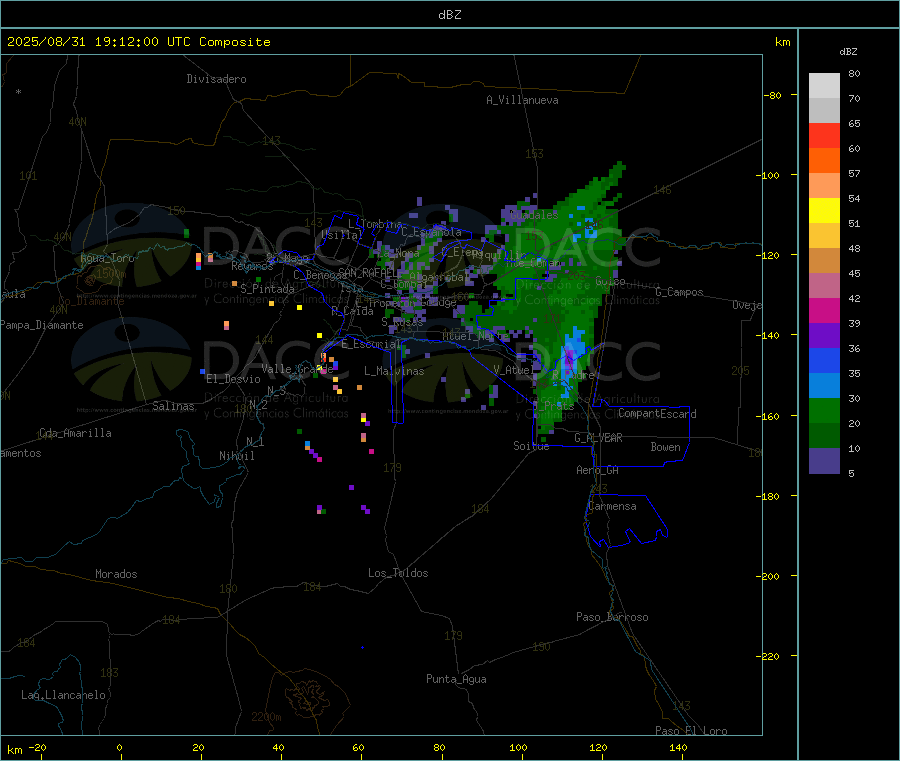This screenshot has width=900, height=761.
Task: Select the 42 dBZ magenta color swatch
Action: 824,310
